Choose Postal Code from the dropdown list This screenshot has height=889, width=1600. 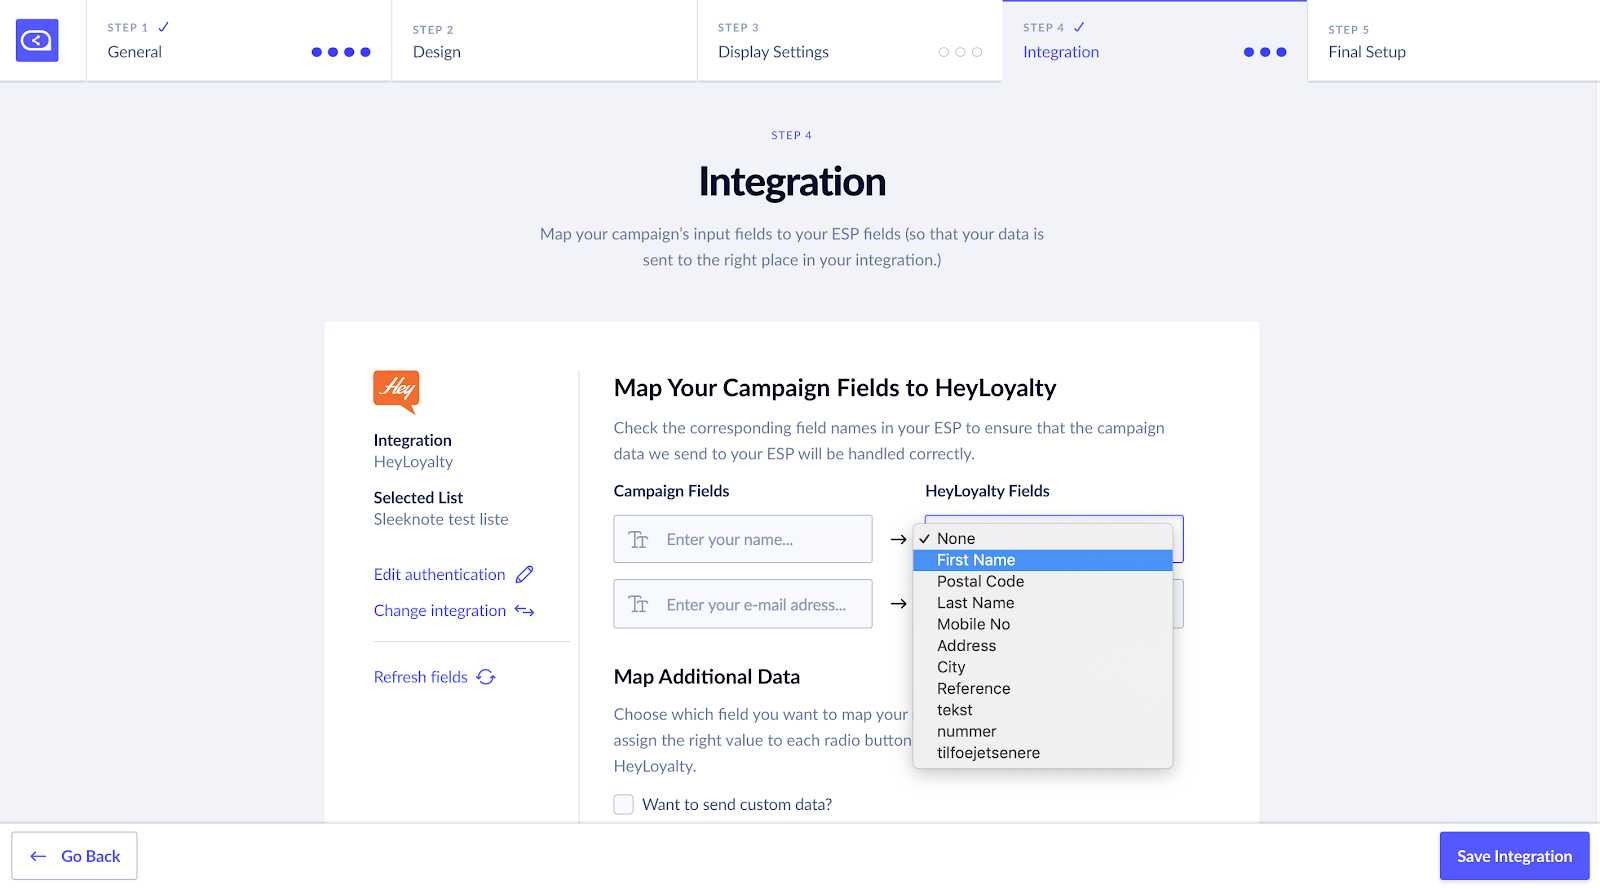(x=1043, y=581)
